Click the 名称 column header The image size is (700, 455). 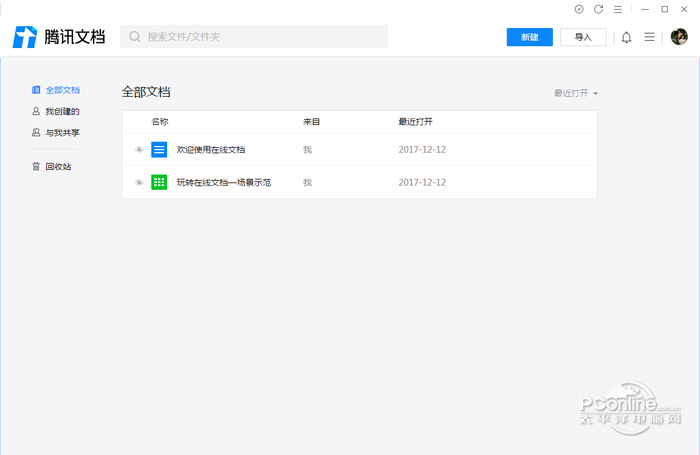tap(160, 121)
